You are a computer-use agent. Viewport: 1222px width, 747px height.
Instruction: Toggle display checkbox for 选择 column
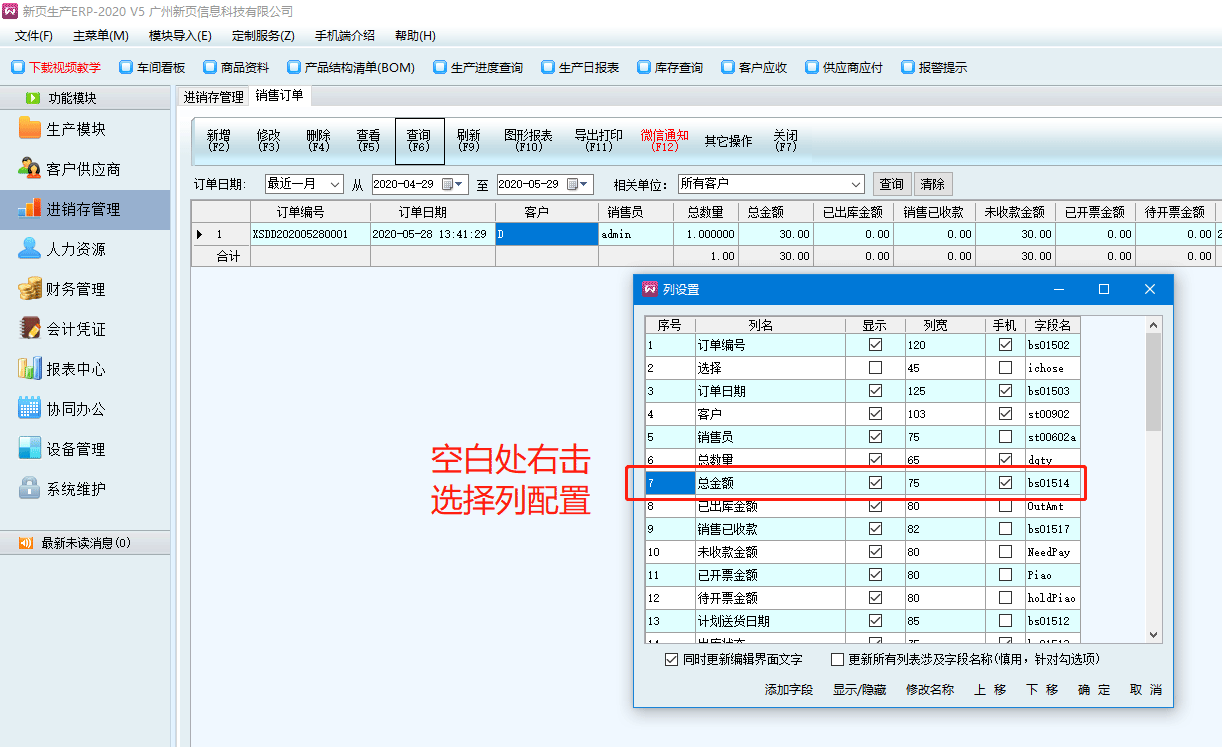pos(875,368)
